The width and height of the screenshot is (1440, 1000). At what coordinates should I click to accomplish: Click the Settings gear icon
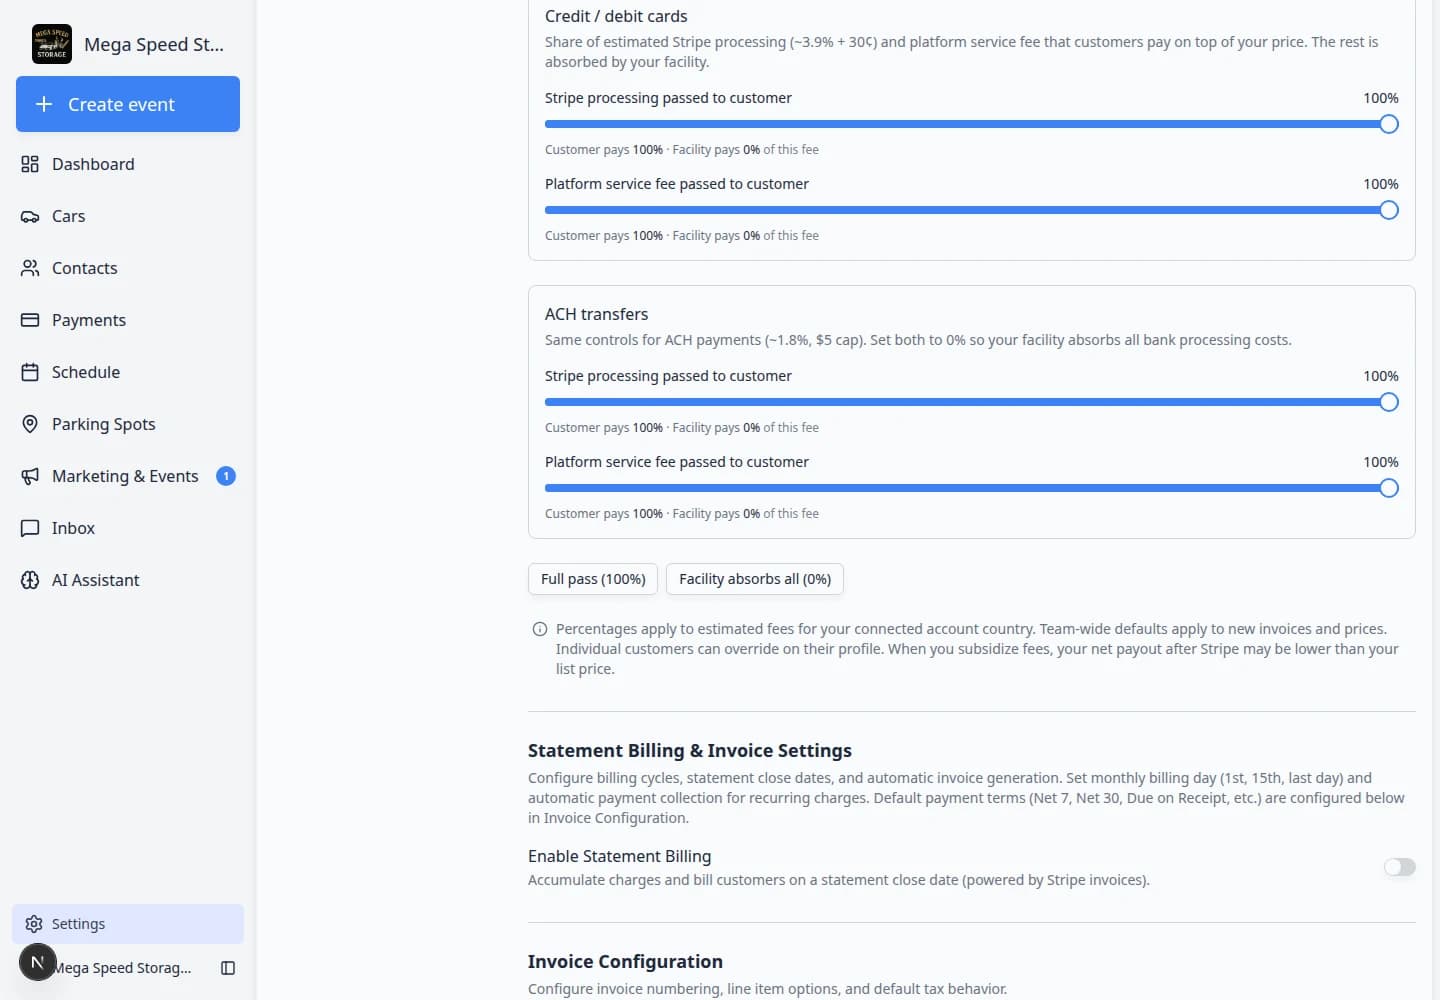(34, 924)
